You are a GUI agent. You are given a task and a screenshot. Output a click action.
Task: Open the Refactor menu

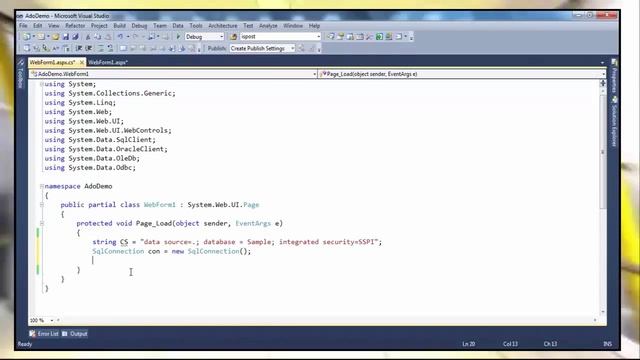click(x=75, y=26)
